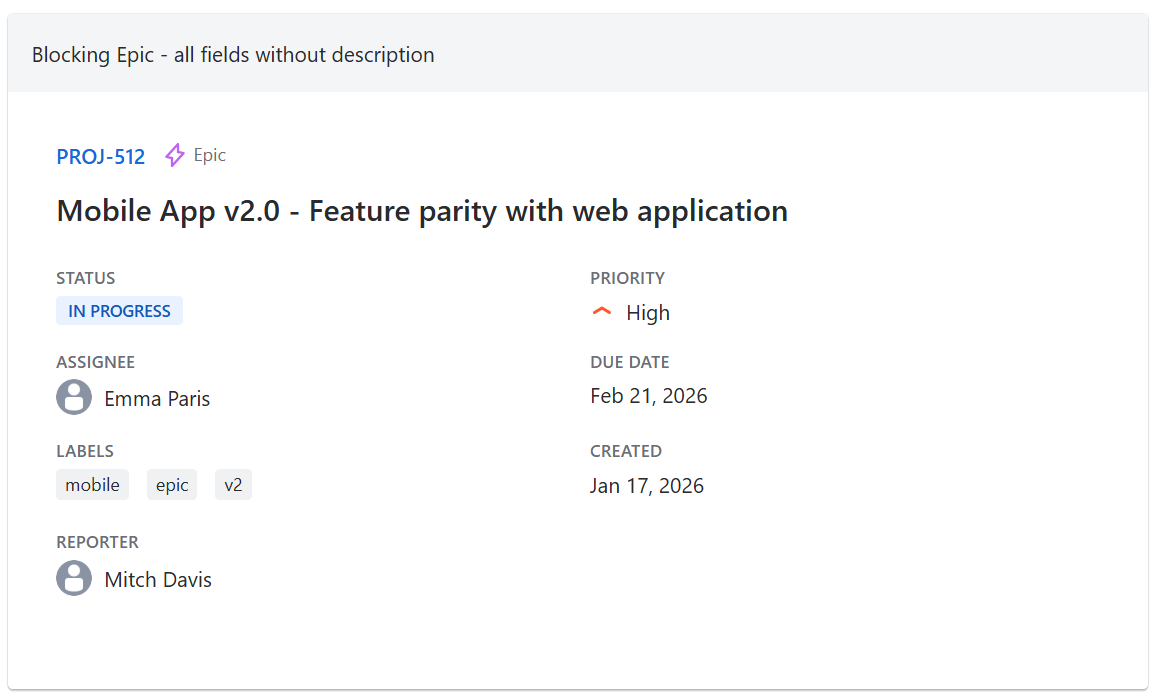Select the Mobile App v2.0 issue title

[x=422, y=211]
